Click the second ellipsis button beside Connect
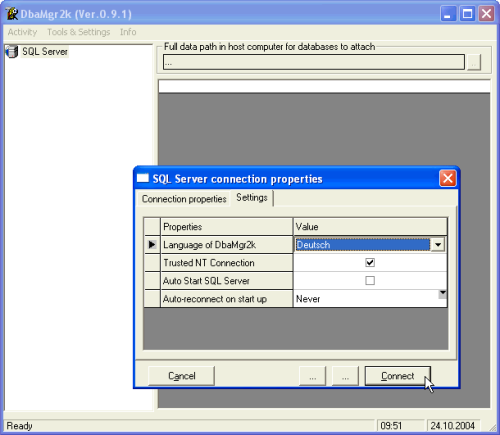Image resolution: width=500 pixels, height=435 pixels. pos(345,376)
